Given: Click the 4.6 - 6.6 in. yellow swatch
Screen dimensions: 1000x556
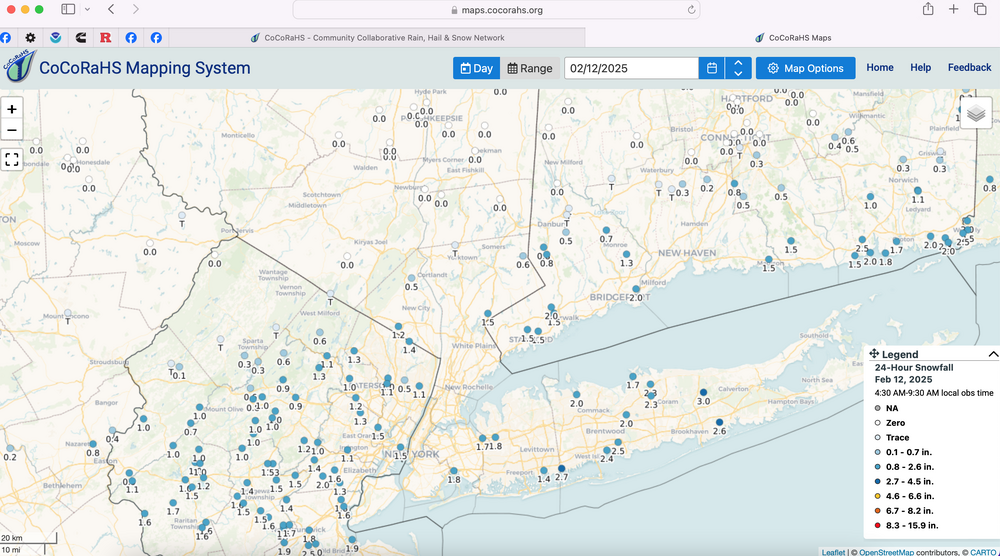Looking at the screenshot, I should [x=878, y=496].
